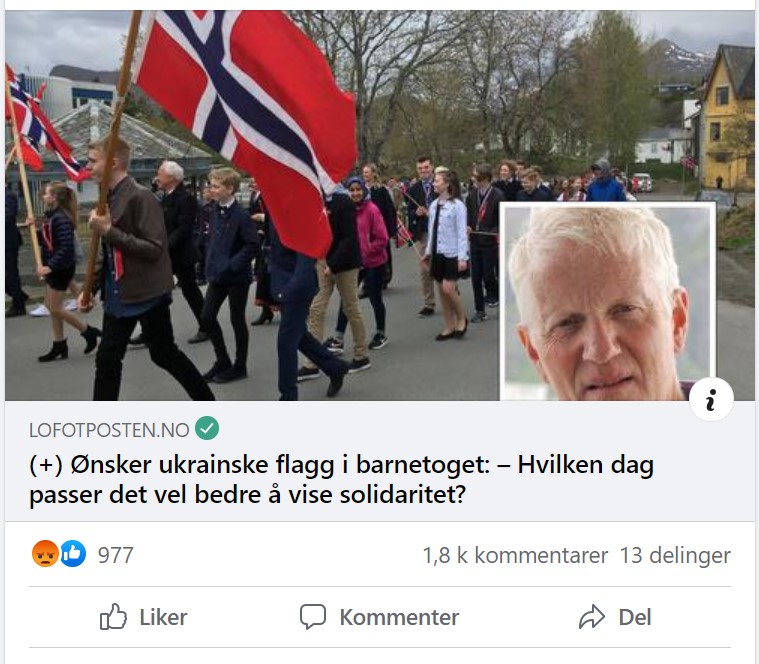Show the 13 delinger list

pyautogui.click(x=675, y=555)
